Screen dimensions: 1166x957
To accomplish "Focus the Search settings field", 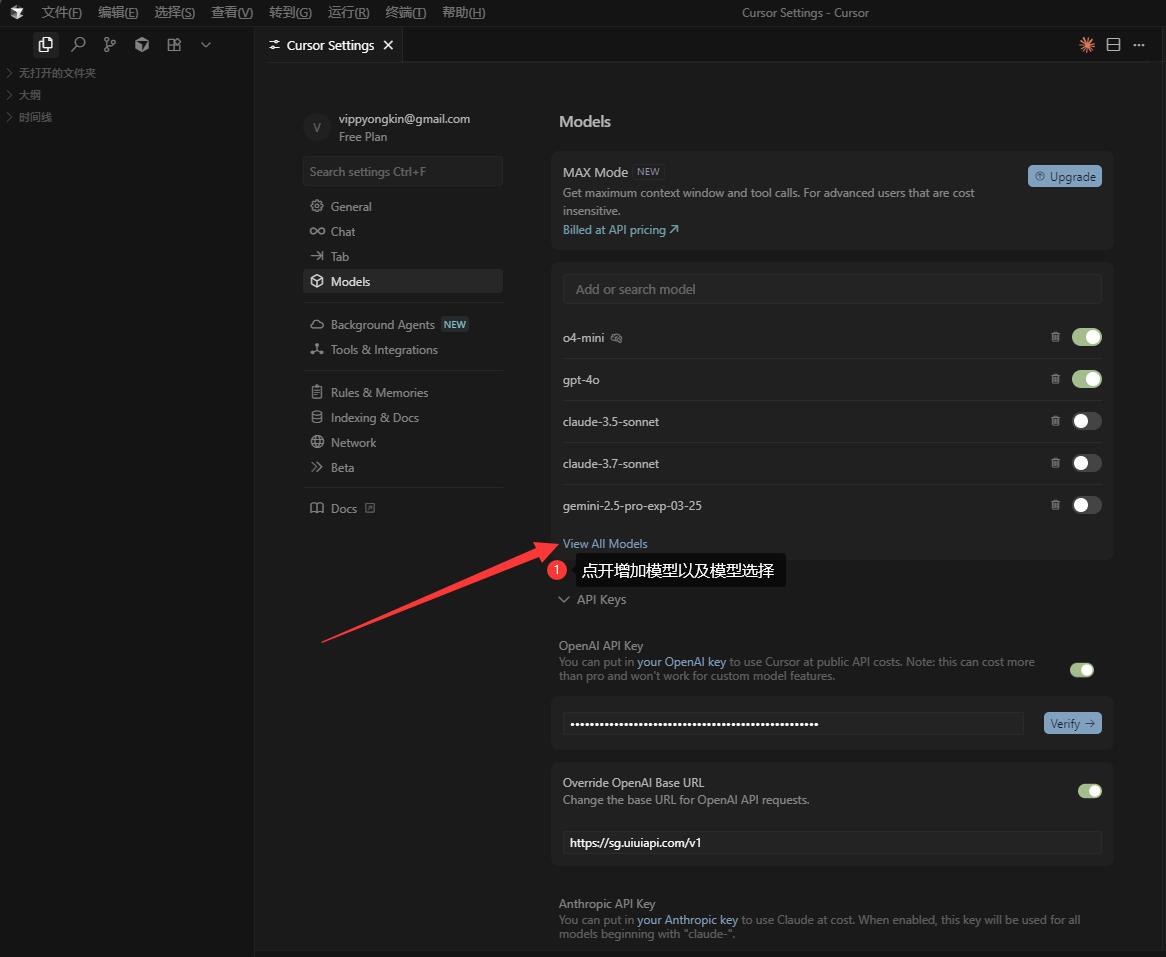I will click(402, 172).
